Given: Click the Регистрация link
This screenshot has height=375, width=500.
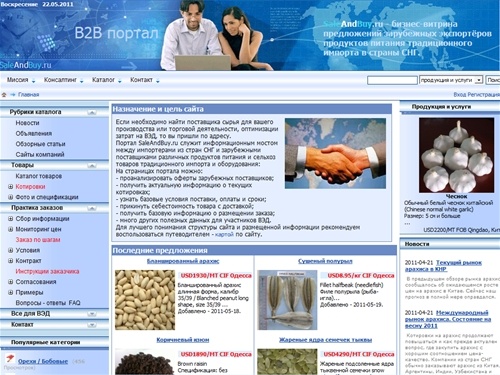Looking at the screenshot, I should [x=483, y=95].
